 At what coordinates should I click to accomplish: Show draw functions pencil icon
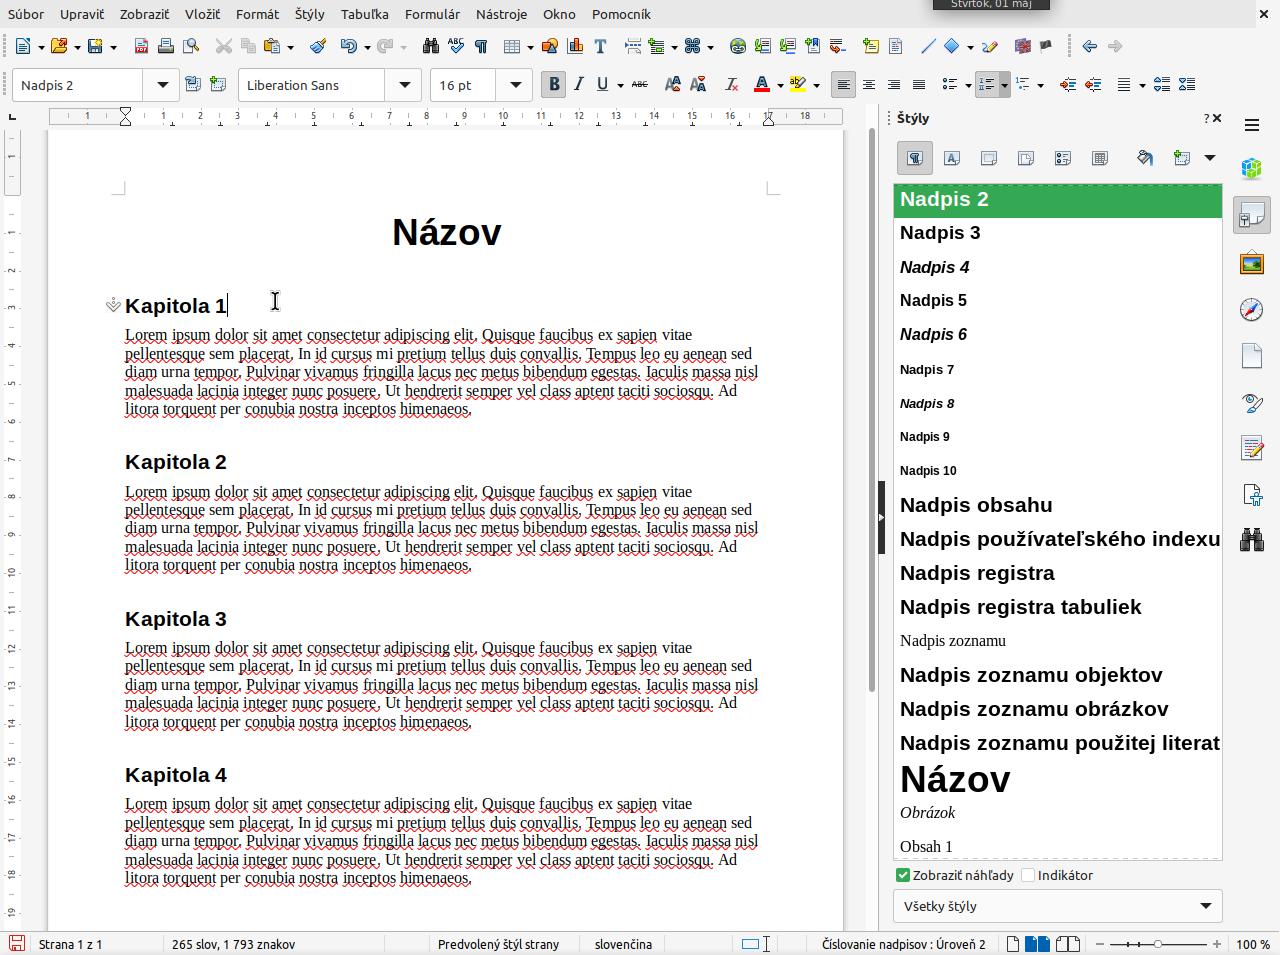(x=990, y=46)
